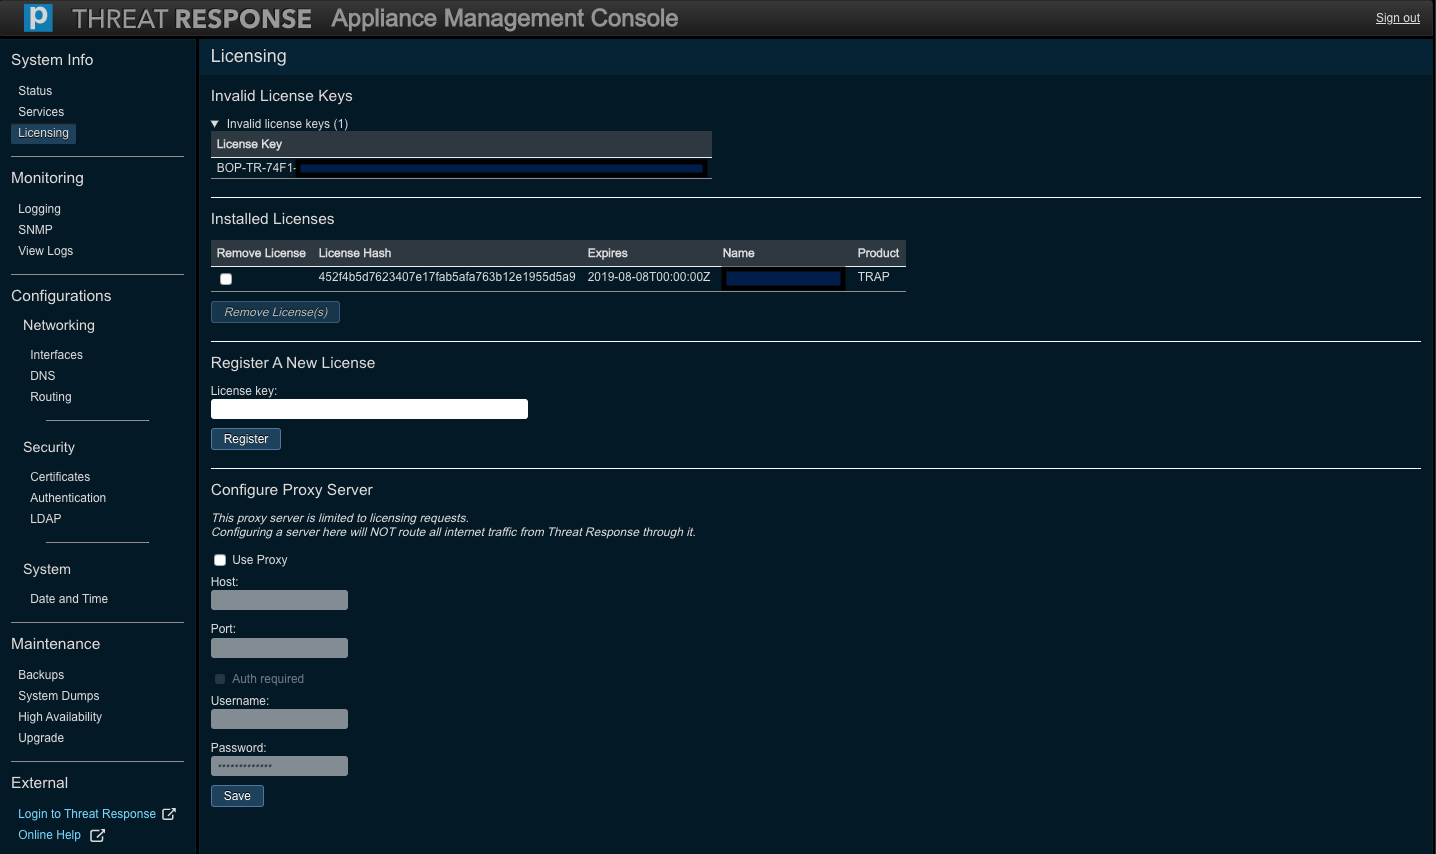Click the Register A New License heading
Image resolution: width=1436 pixels, height=854 pixels.
coord(293,363)
